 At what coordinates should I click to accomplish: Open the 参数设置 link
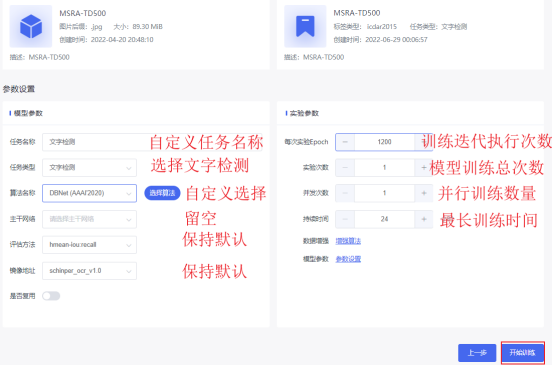(348, 259)
